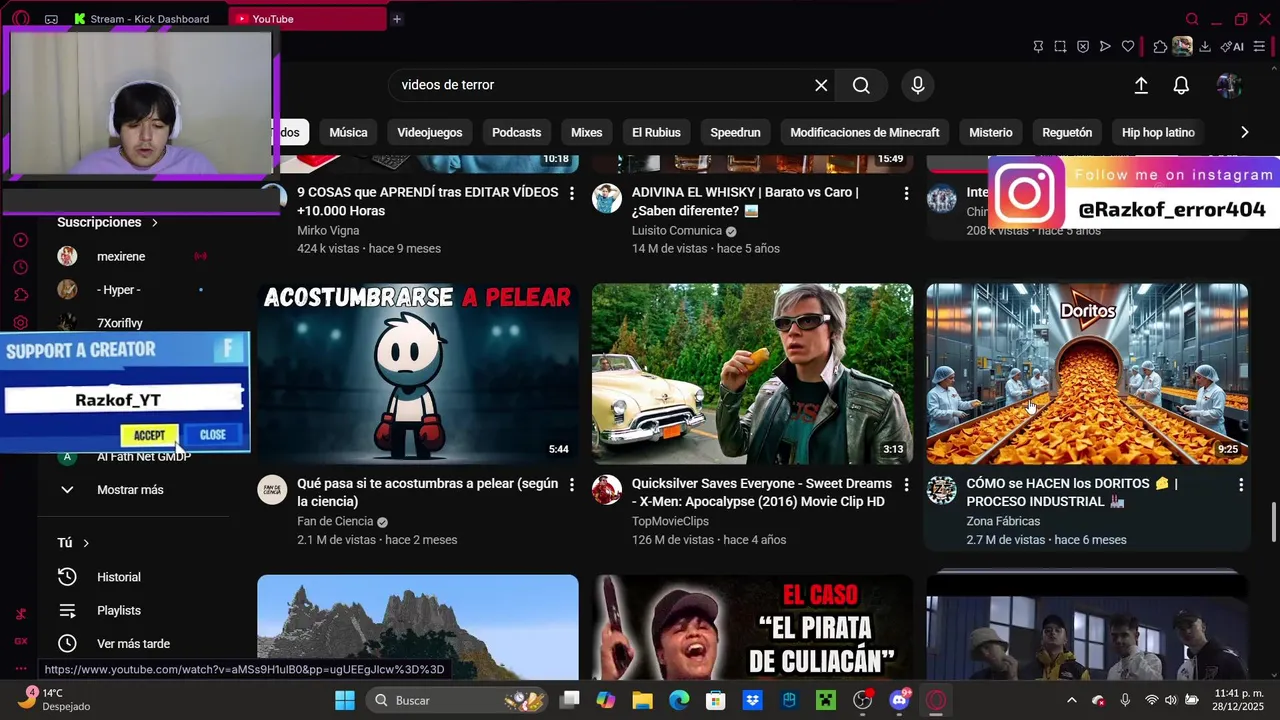This screenshot has width=1280, height=720.
Task: Start voice search with the microphone icon
Action: (x=918, y=85)
